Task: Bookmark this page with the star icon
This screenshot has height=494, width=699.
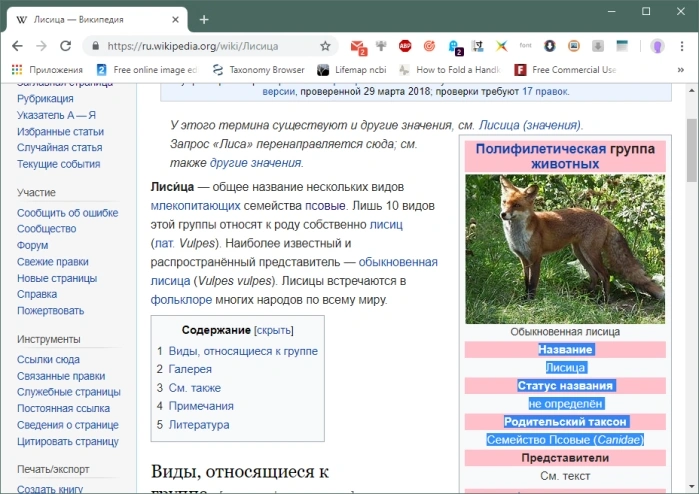Action: tap(325, 46)
